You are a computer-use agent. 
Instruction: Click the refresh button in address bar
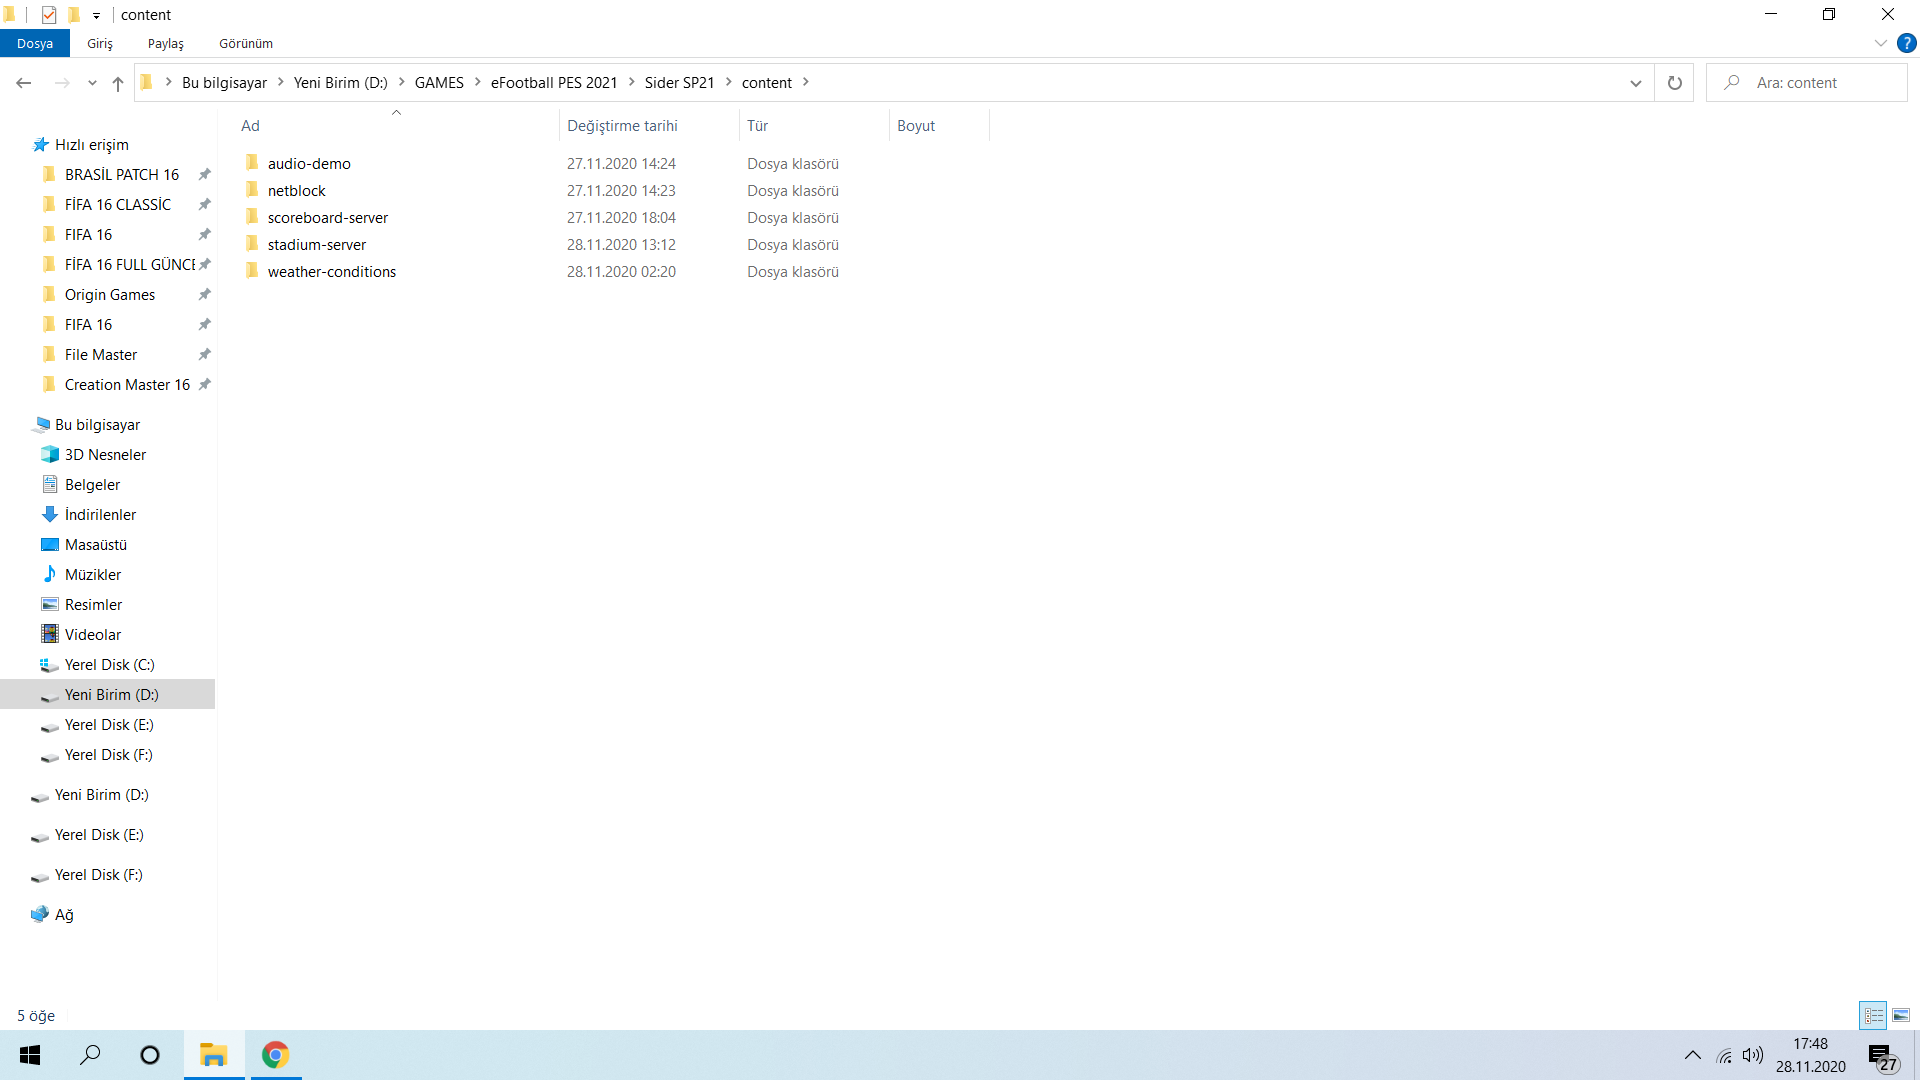click(1674, 83)
